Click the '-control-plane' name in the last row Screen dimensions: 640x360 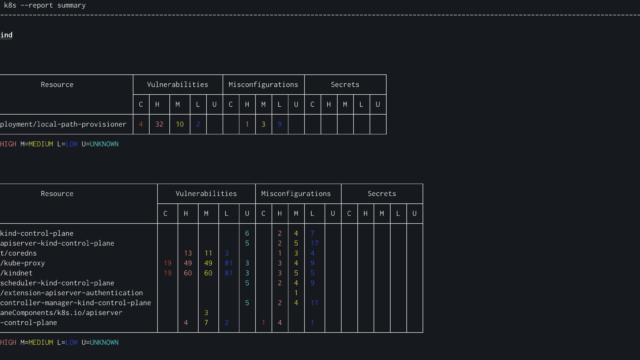tap(29, 322)
